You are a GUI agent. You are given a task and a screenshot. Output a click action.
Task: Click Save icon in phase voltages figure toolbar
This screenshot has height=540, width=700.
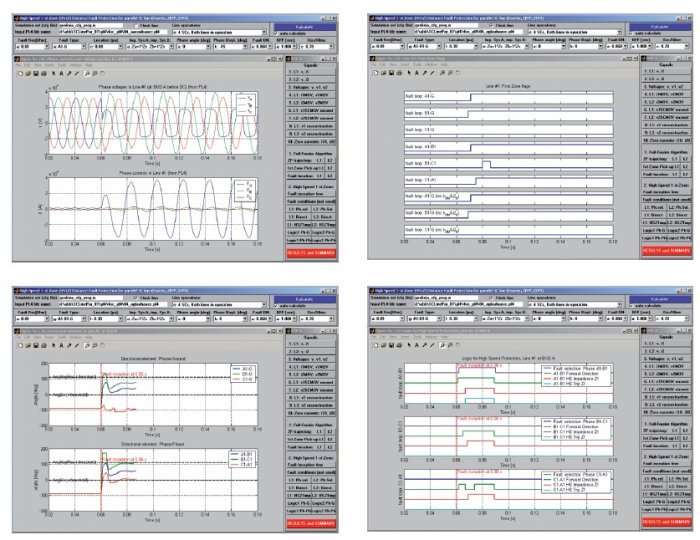tap(36, 74)
